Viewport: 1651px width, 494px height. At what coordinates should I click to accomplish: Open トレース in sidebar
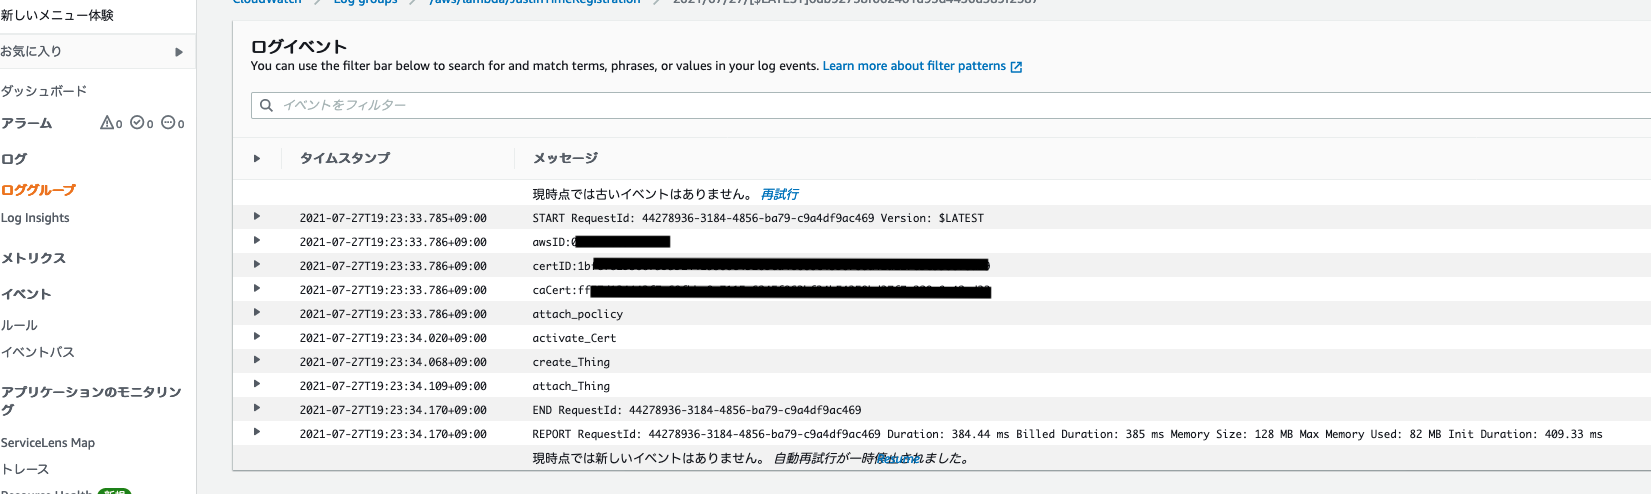coord(25,469)
